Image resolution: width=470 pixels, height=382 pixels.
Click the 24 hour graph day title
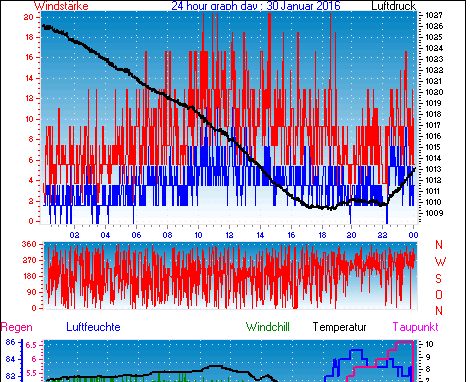coord(256,6)
